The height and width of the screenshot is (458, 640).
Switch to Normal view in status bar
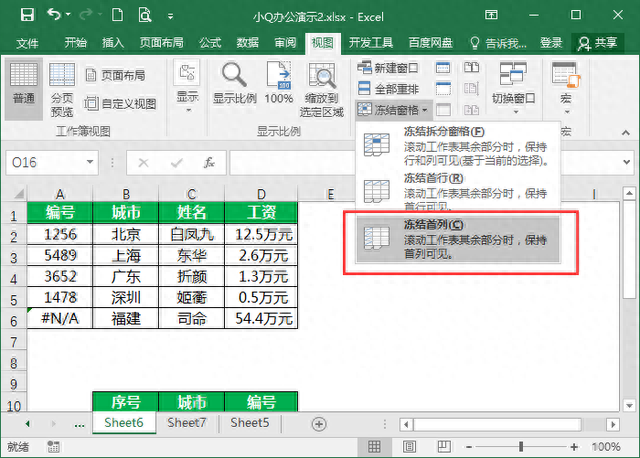374,447
